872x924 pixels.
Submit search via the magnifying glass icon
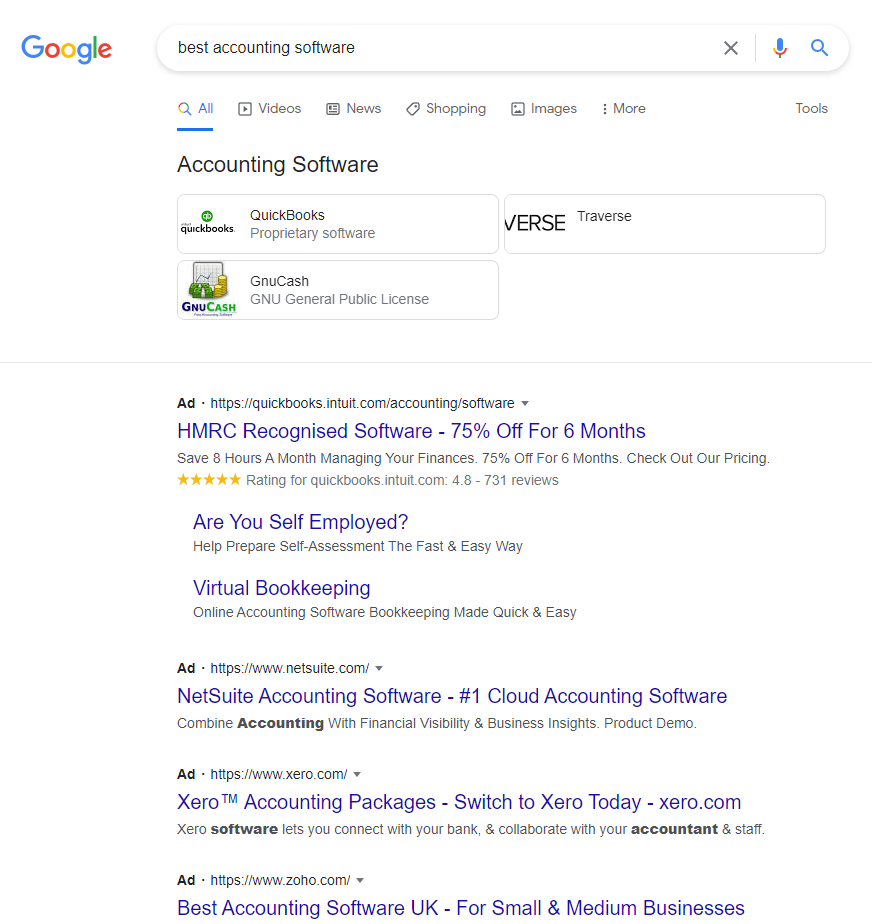820,47
